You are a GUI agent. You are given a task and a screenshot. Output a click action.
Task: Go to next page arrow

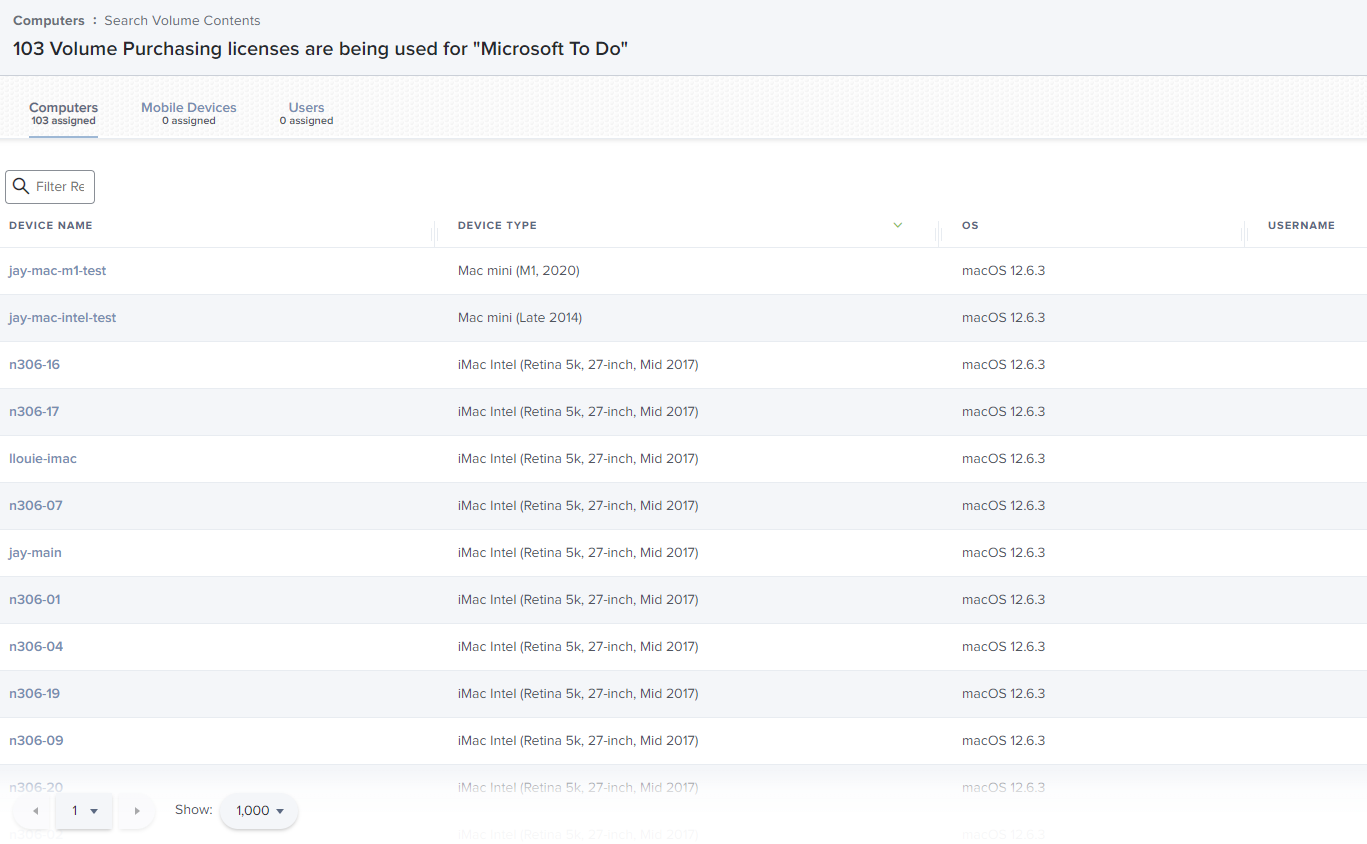(x=137, y=811)
